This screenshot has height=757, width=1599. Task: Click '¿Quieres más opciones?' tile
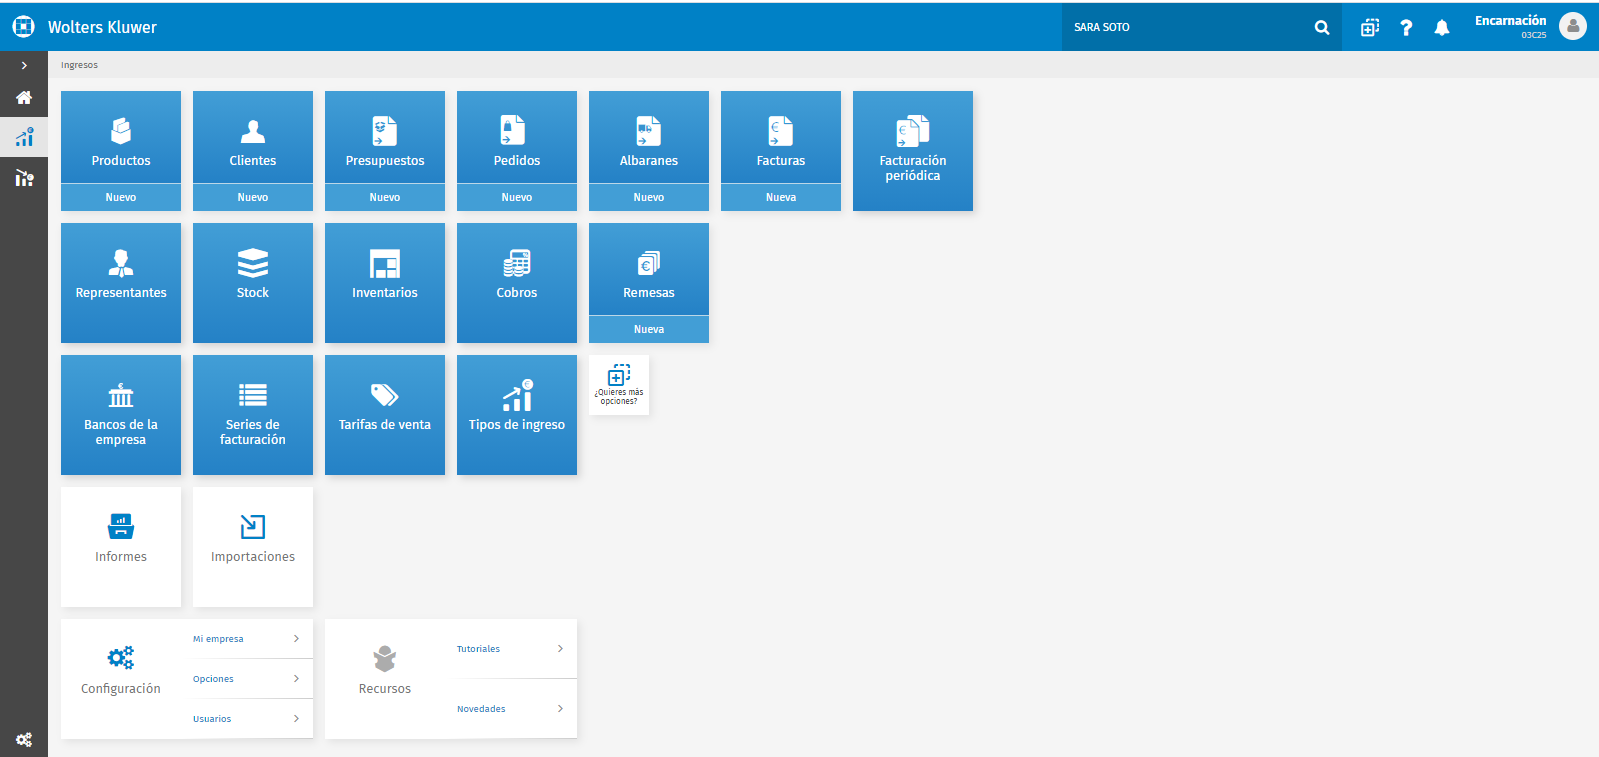coord(619,385)
